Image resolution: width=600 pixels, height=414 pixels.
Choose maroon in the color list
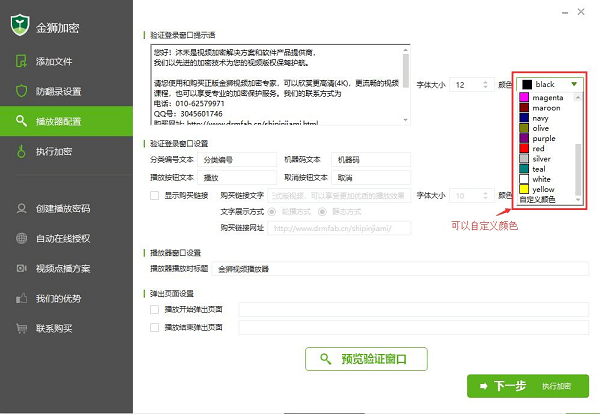tap(546, 108)
